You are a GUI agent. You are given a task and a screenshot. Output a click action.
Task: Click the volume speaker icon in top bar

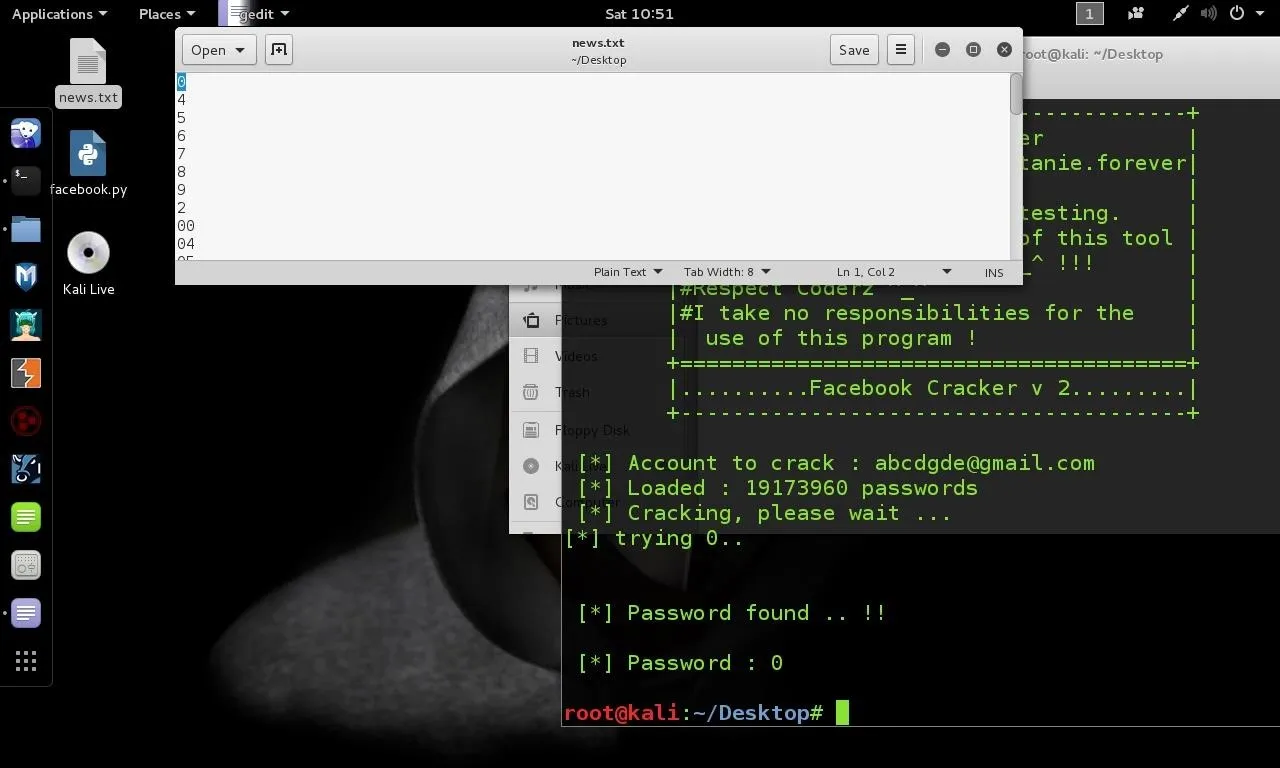(x=1209, y=14)
